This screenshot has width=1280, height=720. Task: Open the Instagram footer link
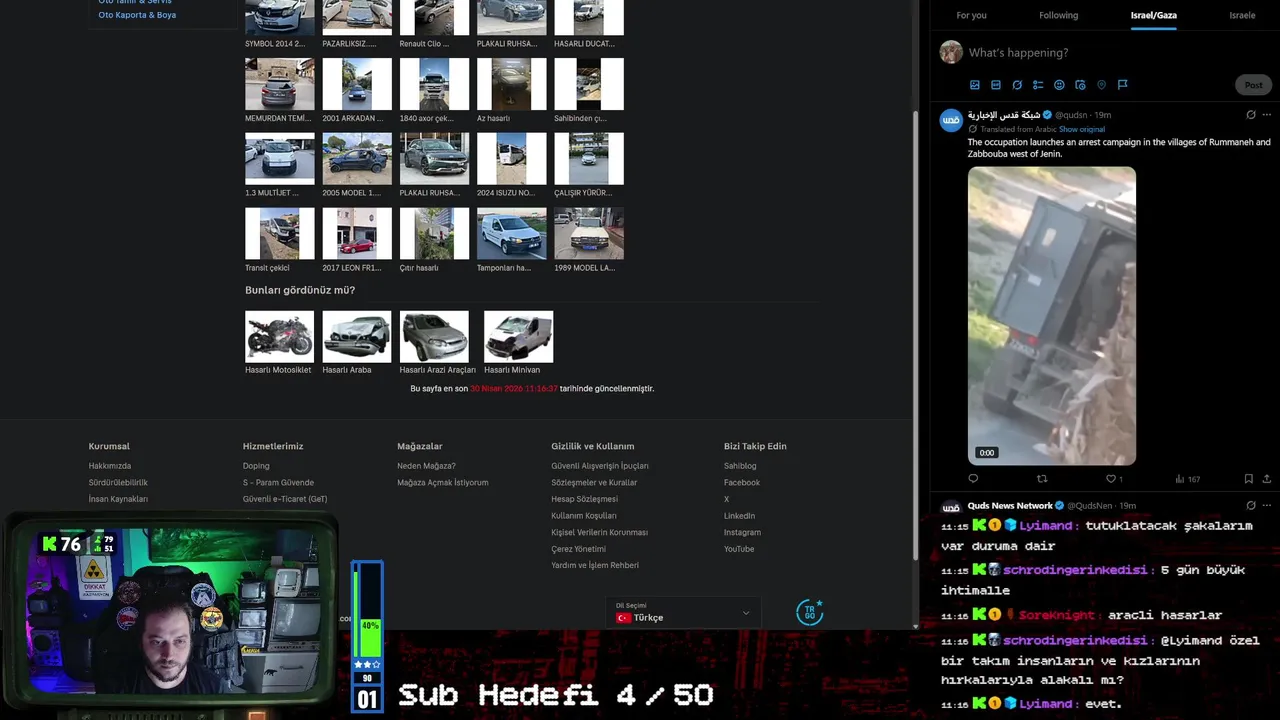click(x=742, y=533)
